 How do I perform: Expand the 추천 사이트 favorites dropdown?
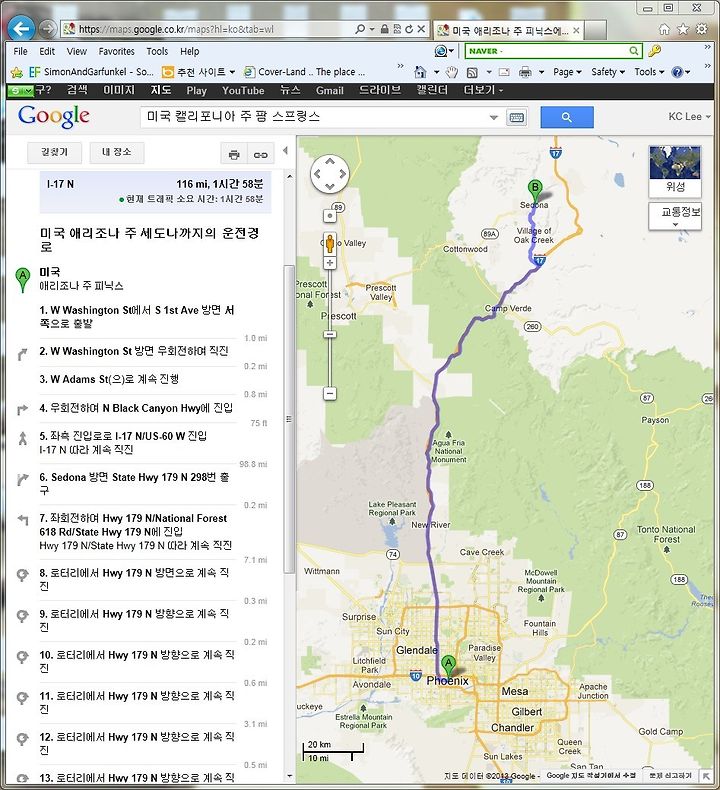click(x=232, y=72)
